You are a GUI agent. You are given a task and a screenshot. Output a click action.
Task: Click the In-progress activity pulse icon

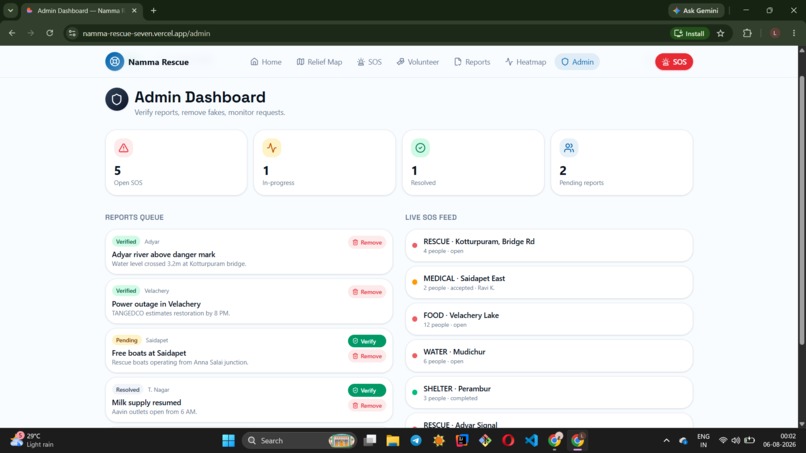pos(271,148)
